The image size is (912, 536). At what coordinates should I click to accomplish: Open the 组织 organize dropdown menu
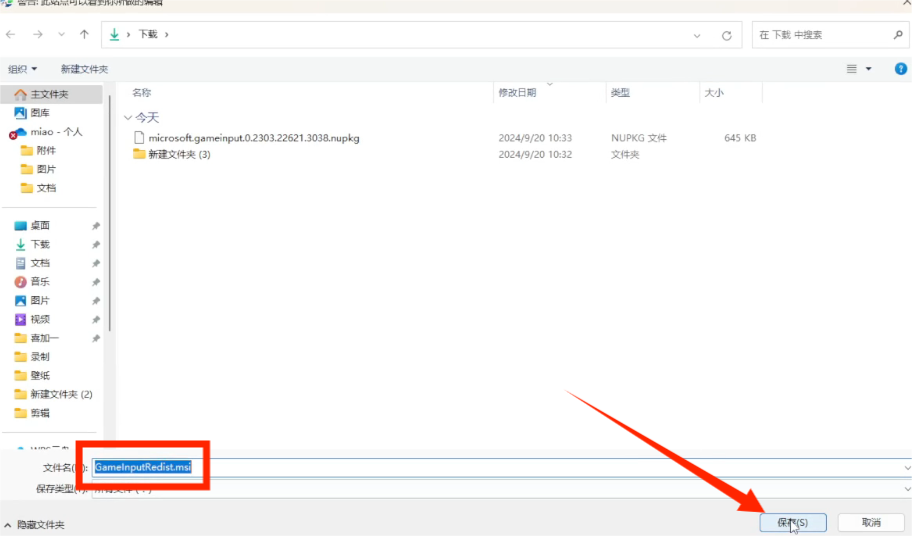pyautogui.click(x=22, y=69)
